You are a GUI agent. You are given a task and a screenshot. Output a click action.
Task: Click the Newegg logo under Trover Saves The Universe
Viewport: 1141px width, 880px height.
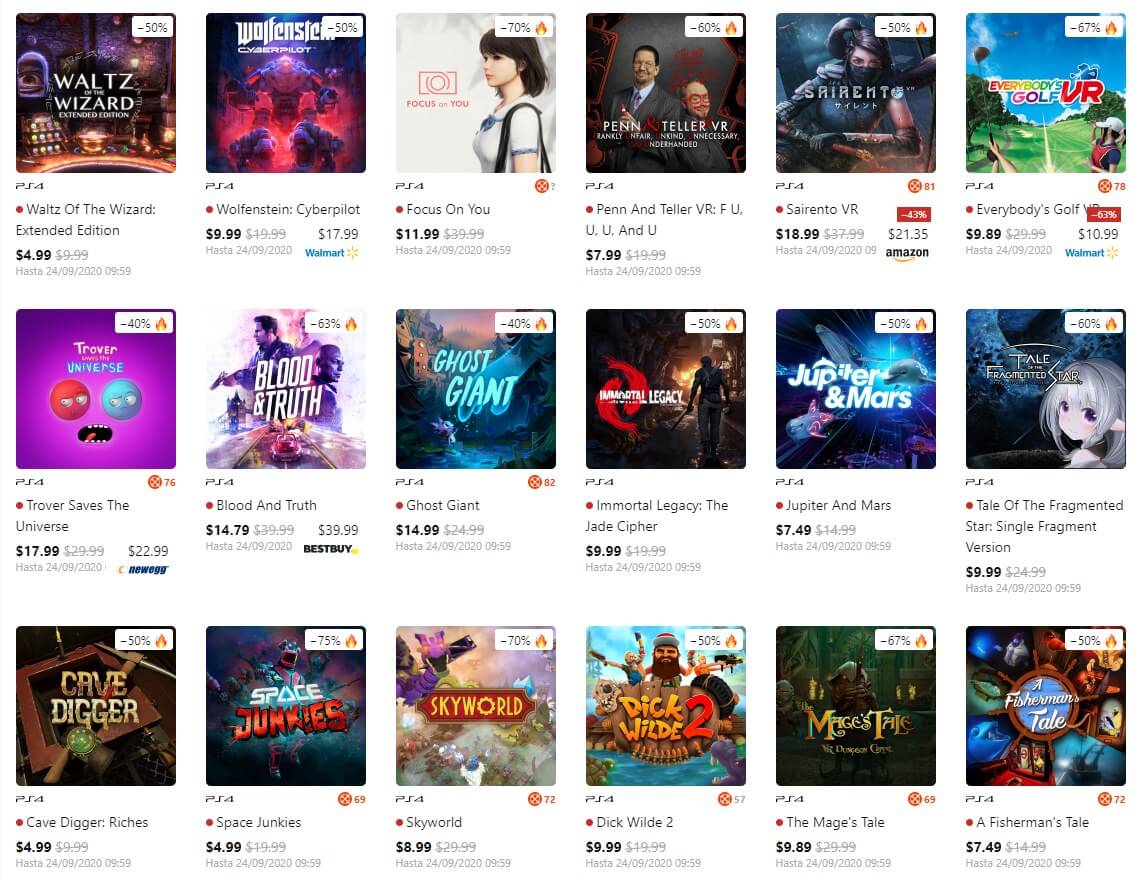[143, 570]
